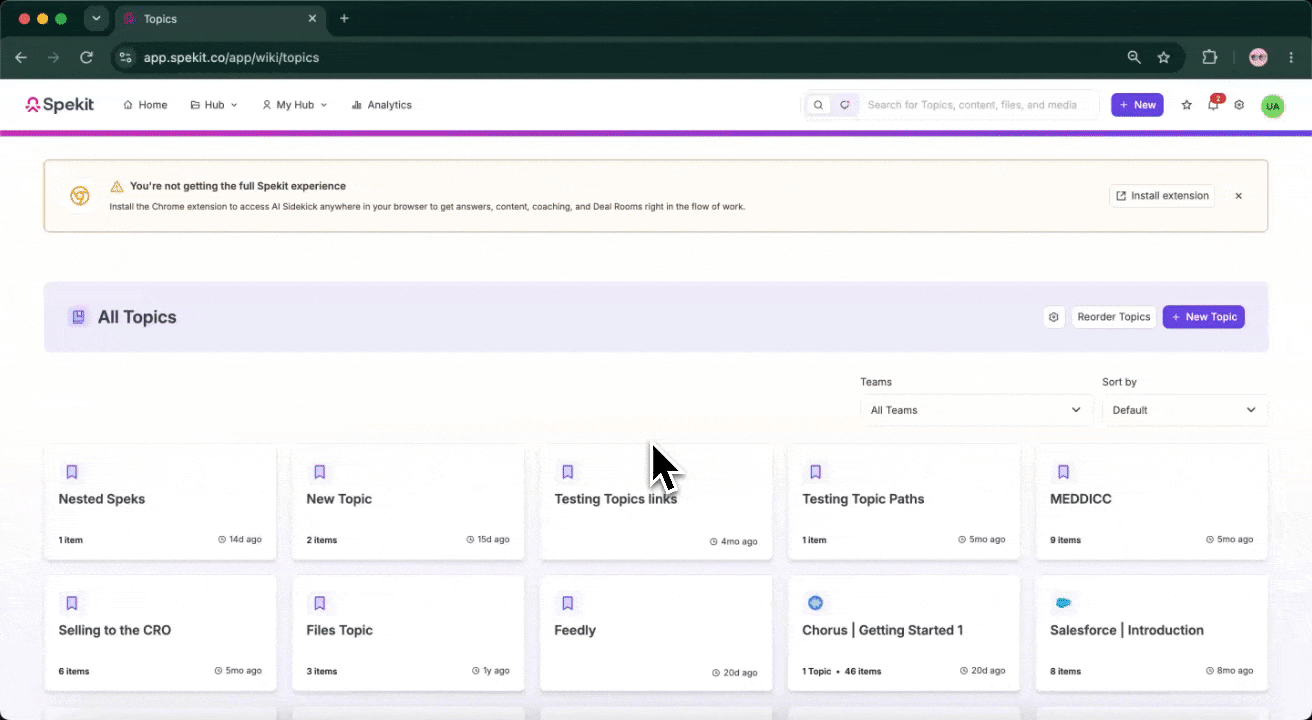Open All Topics settings gear

[1054, 317]
